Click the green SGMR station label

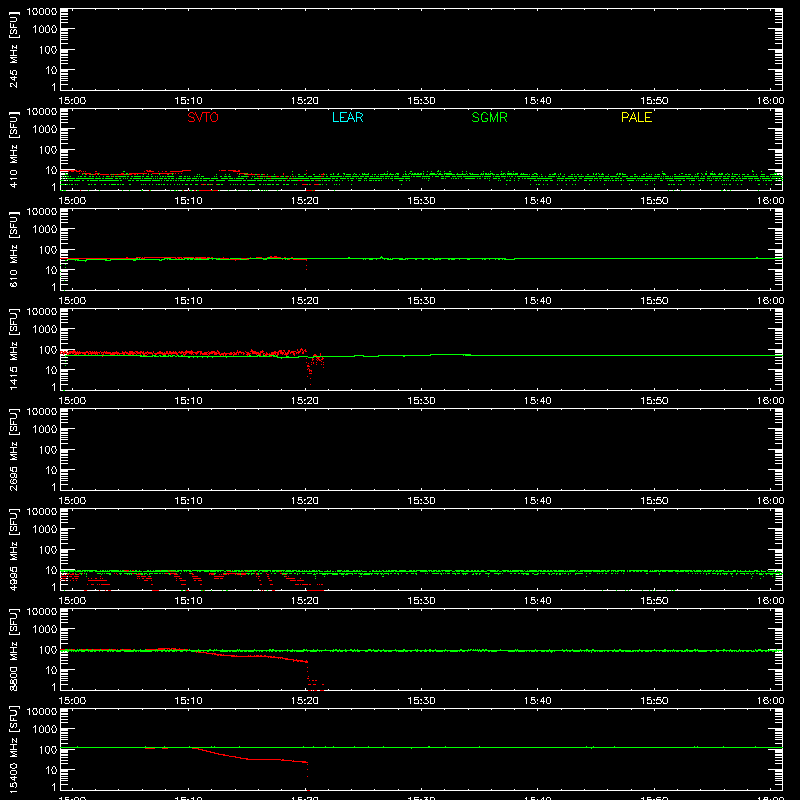pyautogui.click(x=489, y=117)
